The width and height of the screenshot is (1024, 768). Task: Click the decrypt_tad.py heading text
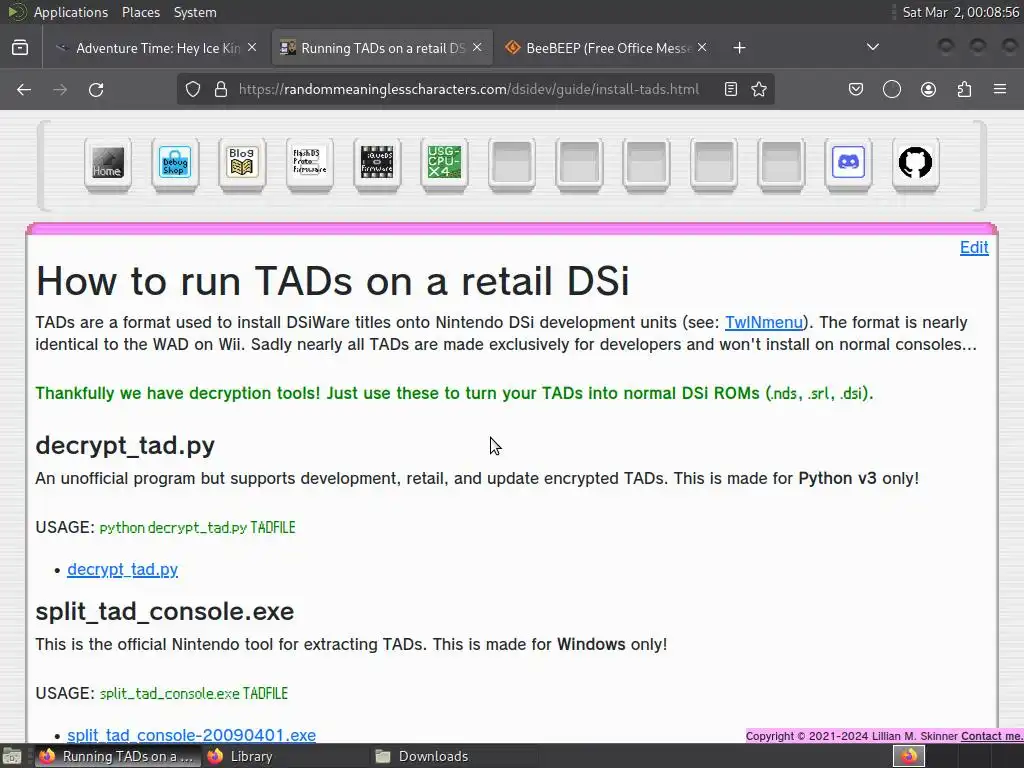125,445
